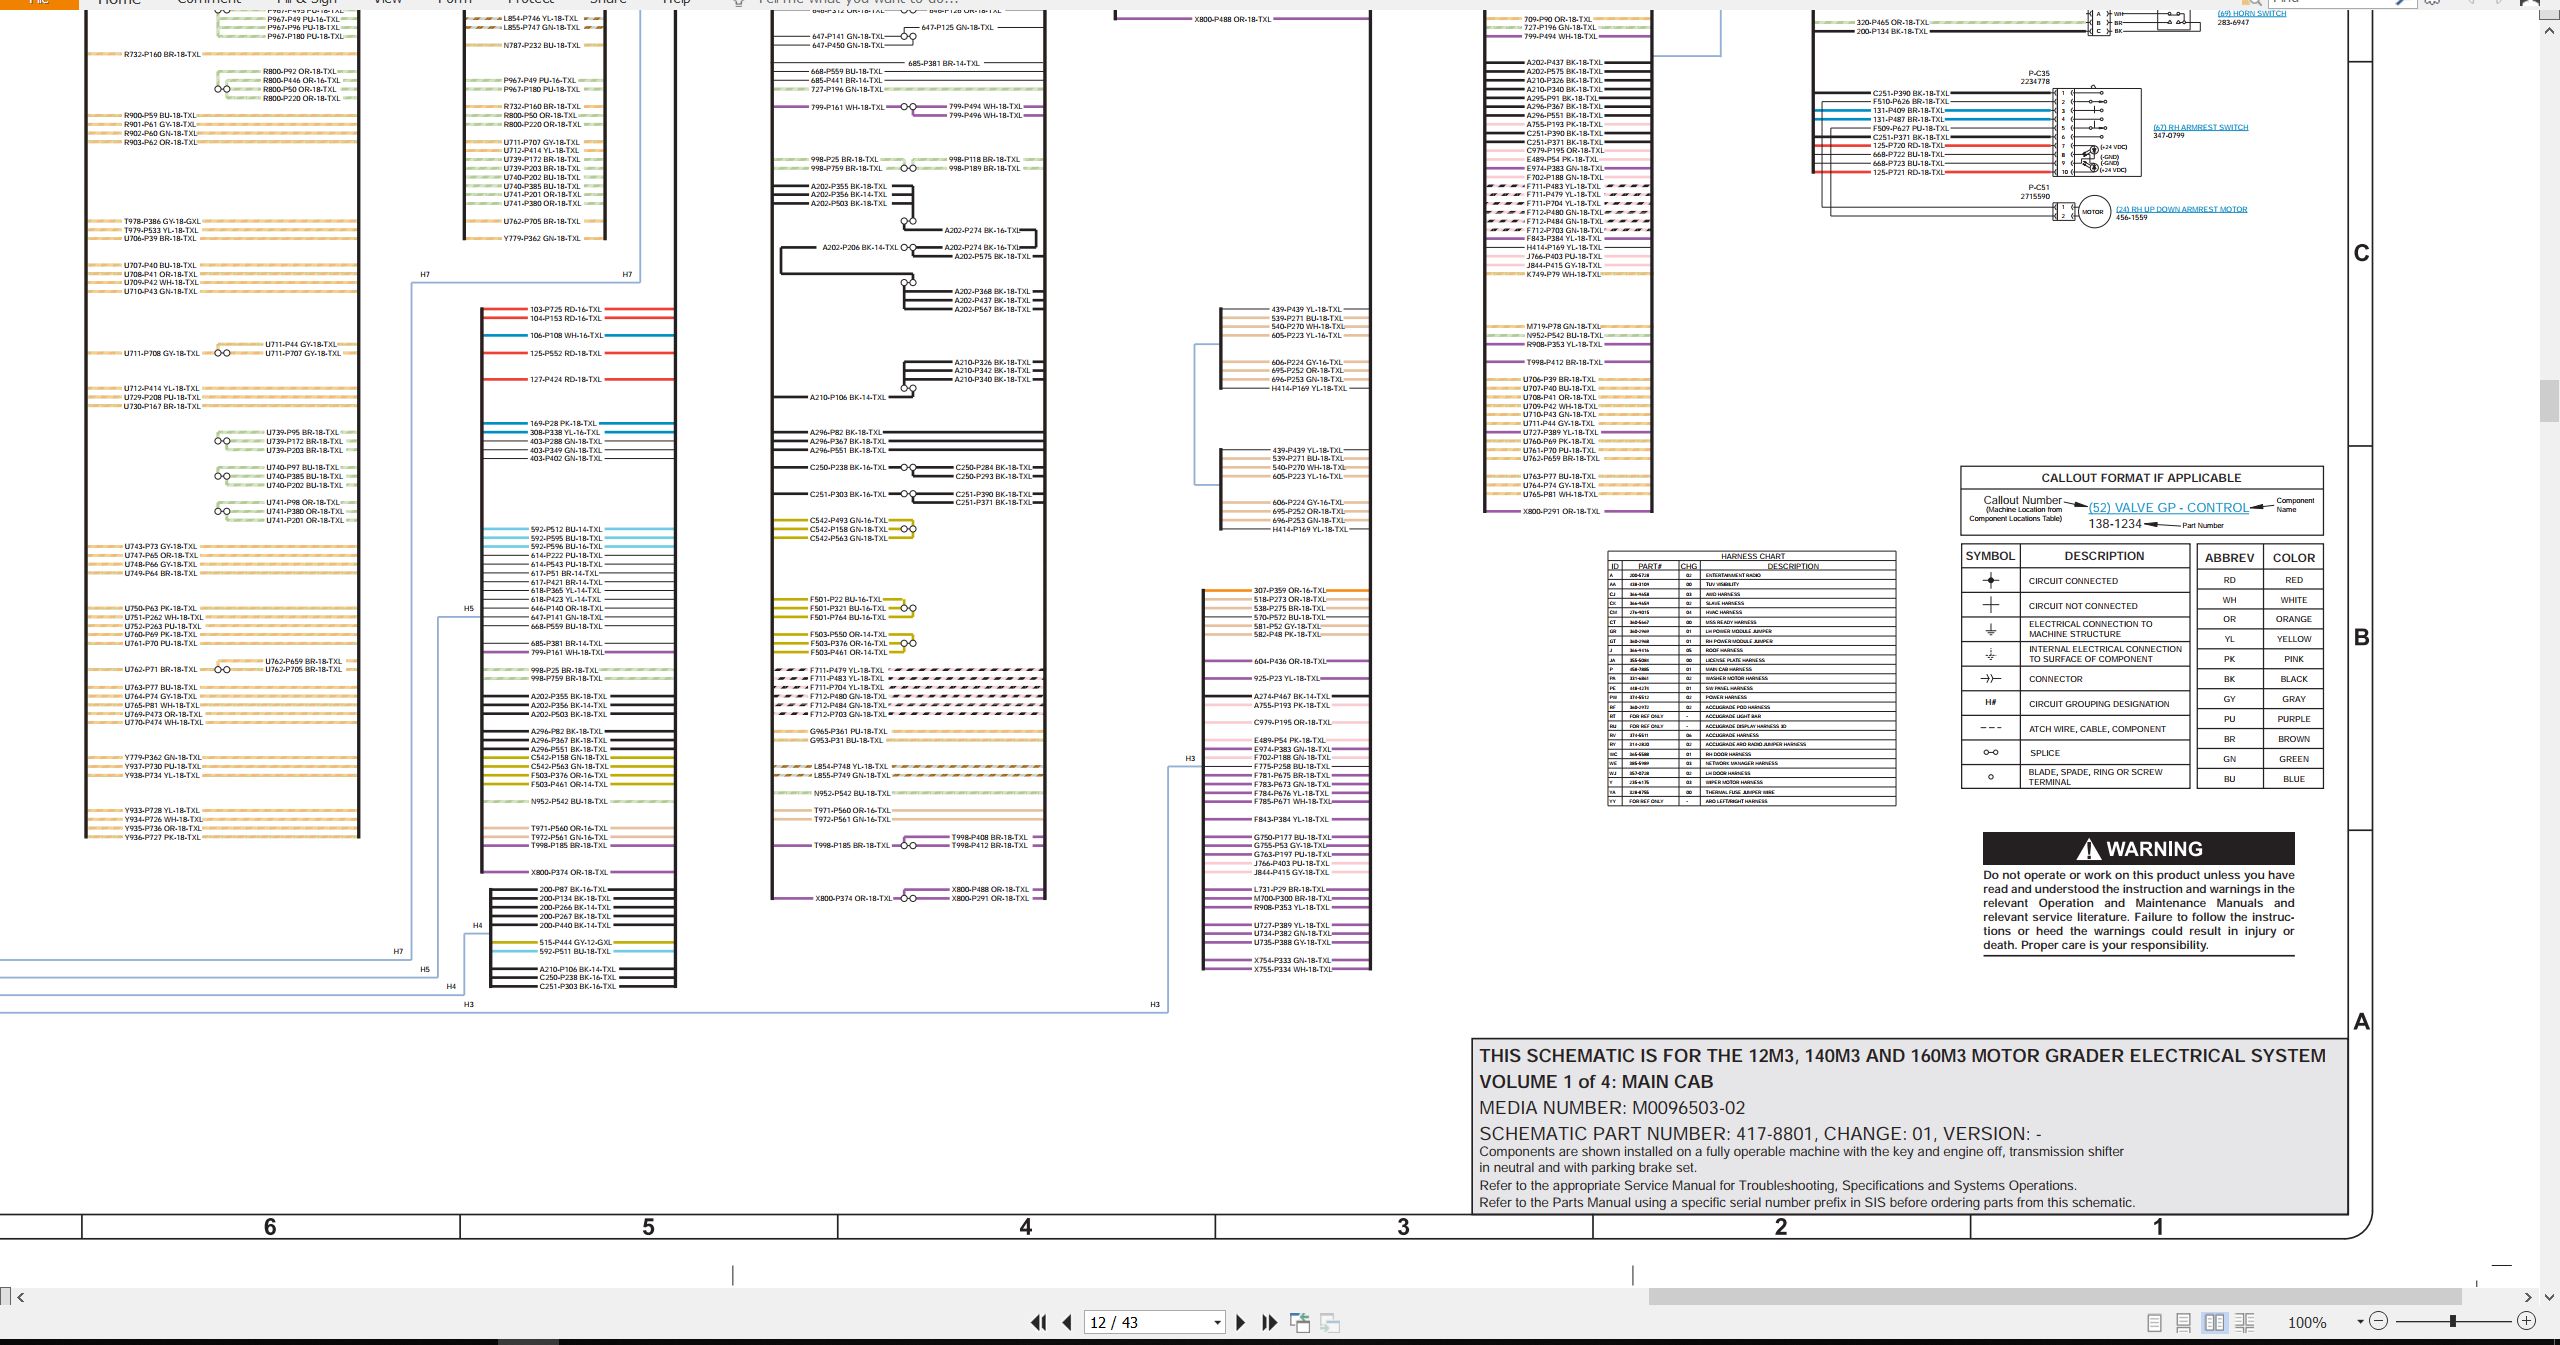Viewport: 2560px width, 1345px height.
Task: Click the zoom out minus icon
Action: click(2379, 1321)
